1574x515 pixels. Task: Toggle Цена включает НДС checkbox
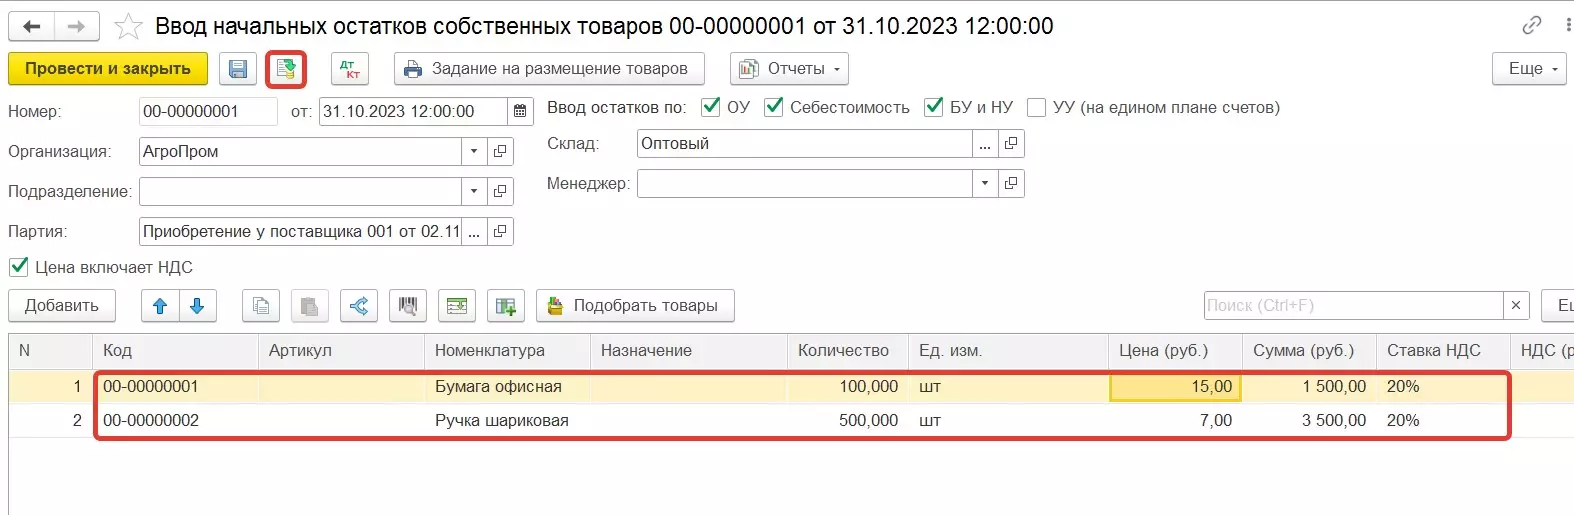(x=19, y=267)
